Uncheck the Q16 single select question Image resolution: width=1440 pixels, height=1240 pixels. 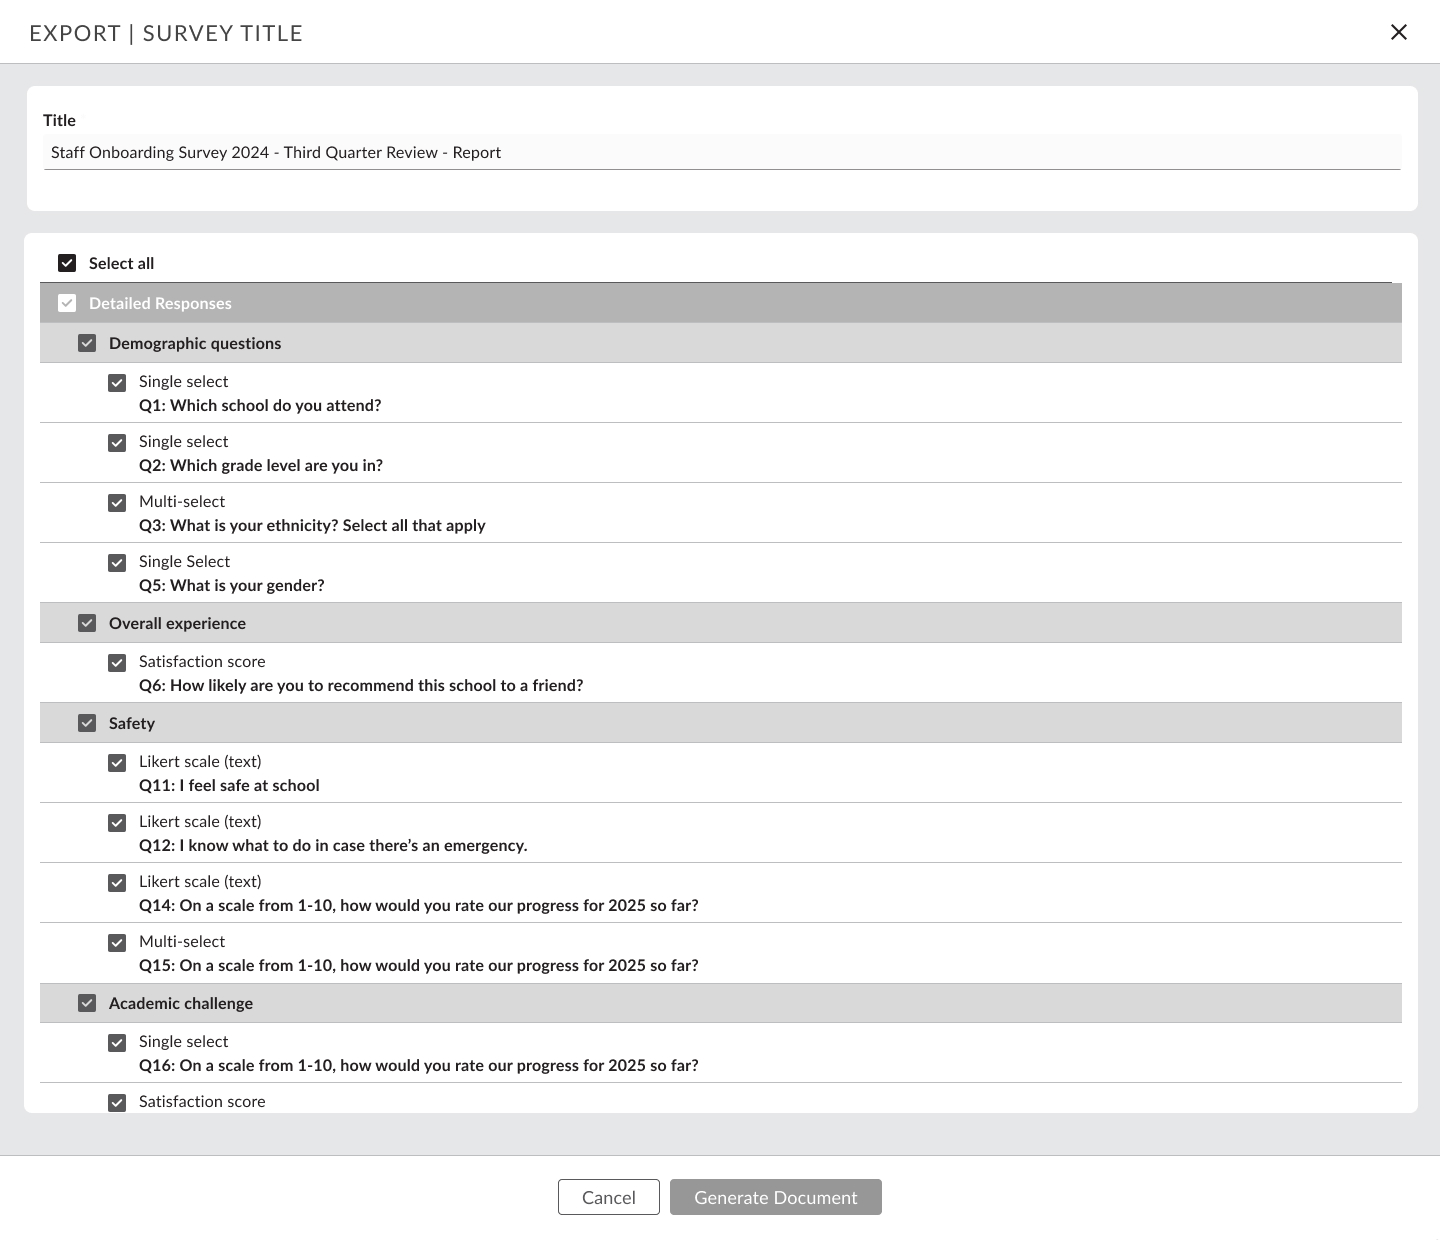pos(117,1043)
